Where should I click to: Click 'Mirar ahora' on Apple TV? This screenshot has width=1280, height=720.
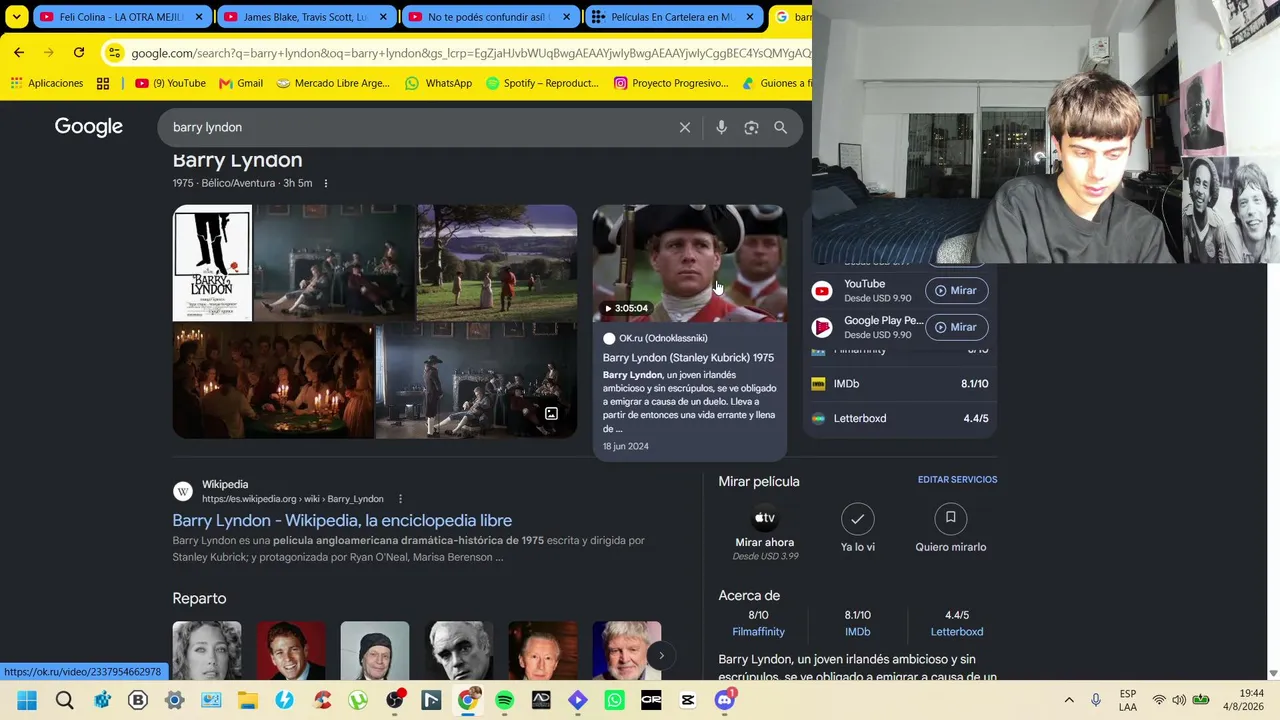coord(765,532)
